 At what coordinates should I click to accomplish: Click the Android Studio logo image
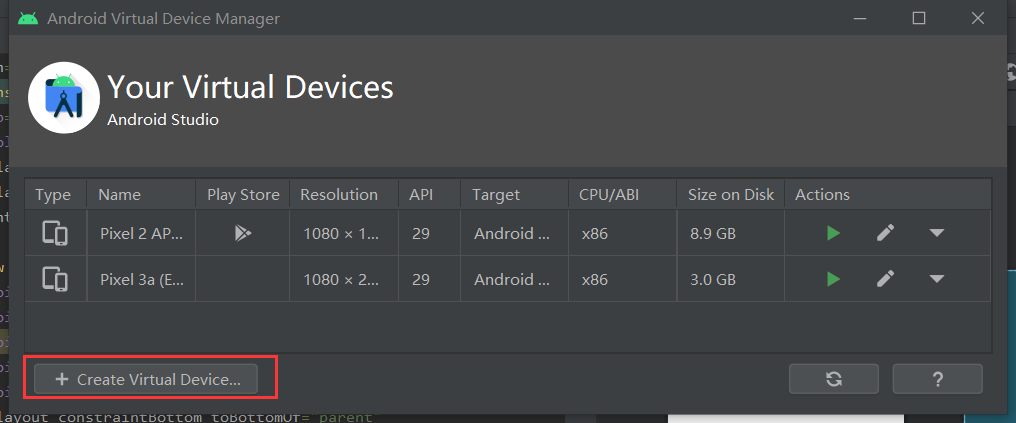(64, 98)
